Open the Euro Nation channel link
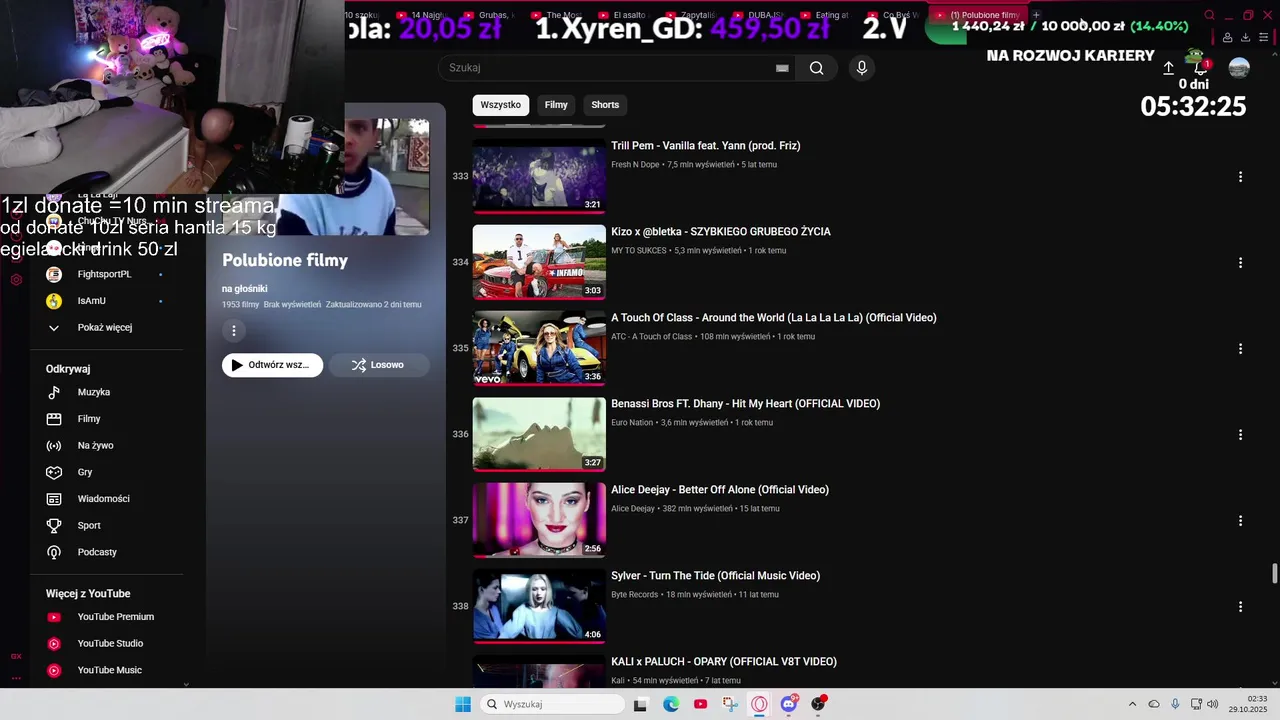The width and height of the screenshot is (1280, 720). click(632, 423)
